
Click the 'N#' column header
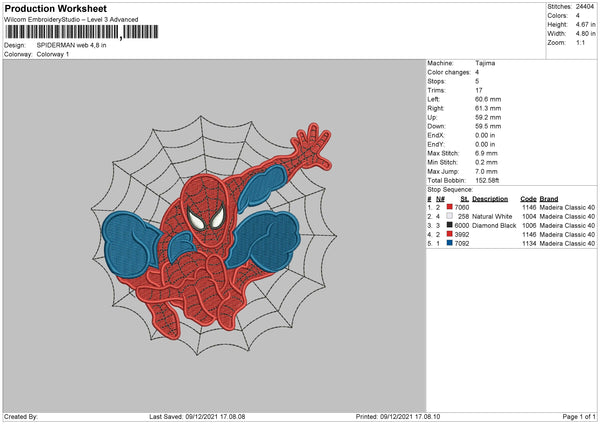coord(440,199)
